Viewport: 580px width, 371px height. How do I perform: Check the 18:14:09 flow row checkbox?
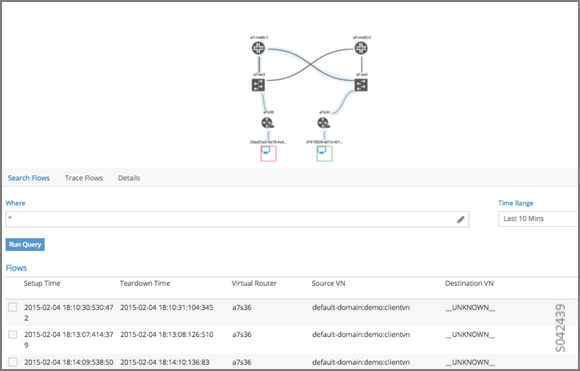[x=13, y=362]
